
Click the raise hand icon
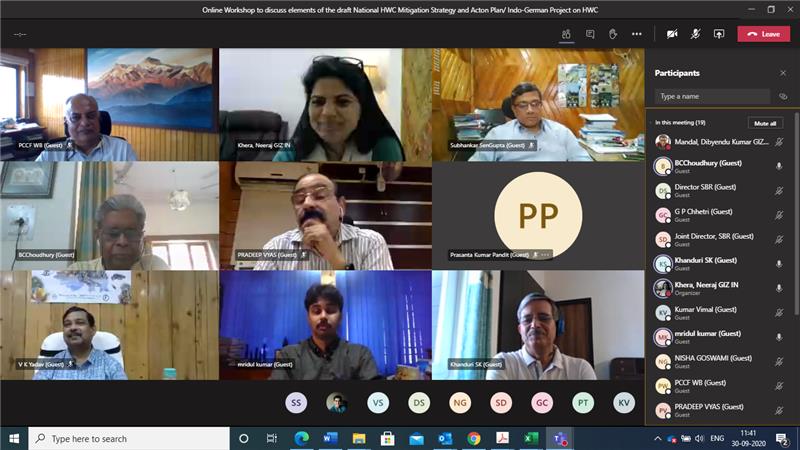613,34
